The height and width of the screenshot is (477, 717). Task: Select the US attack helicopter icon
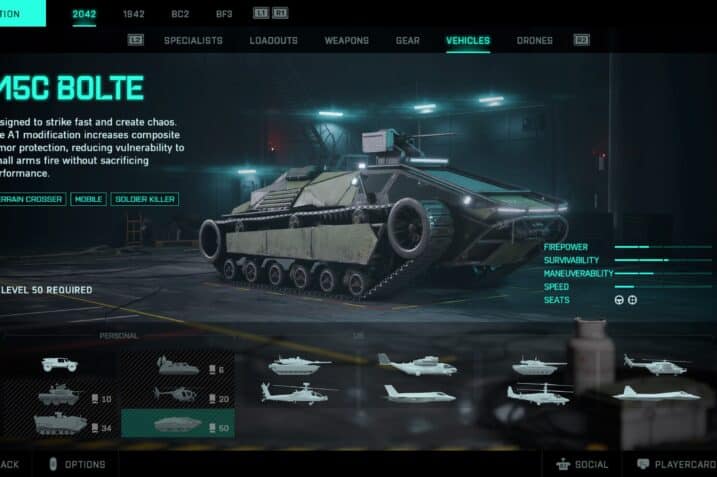(x=298, y=394)
